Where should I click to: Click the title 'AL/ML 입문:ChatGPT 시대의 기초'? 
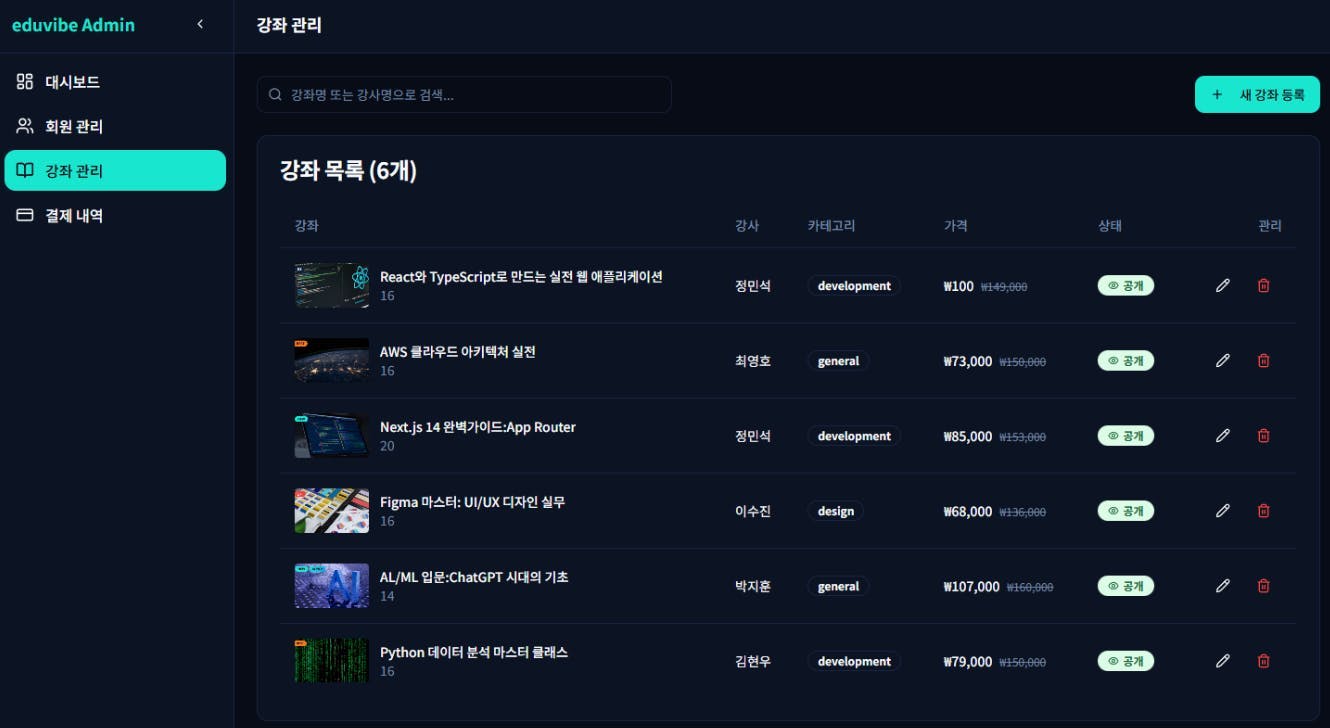(474, 577)
